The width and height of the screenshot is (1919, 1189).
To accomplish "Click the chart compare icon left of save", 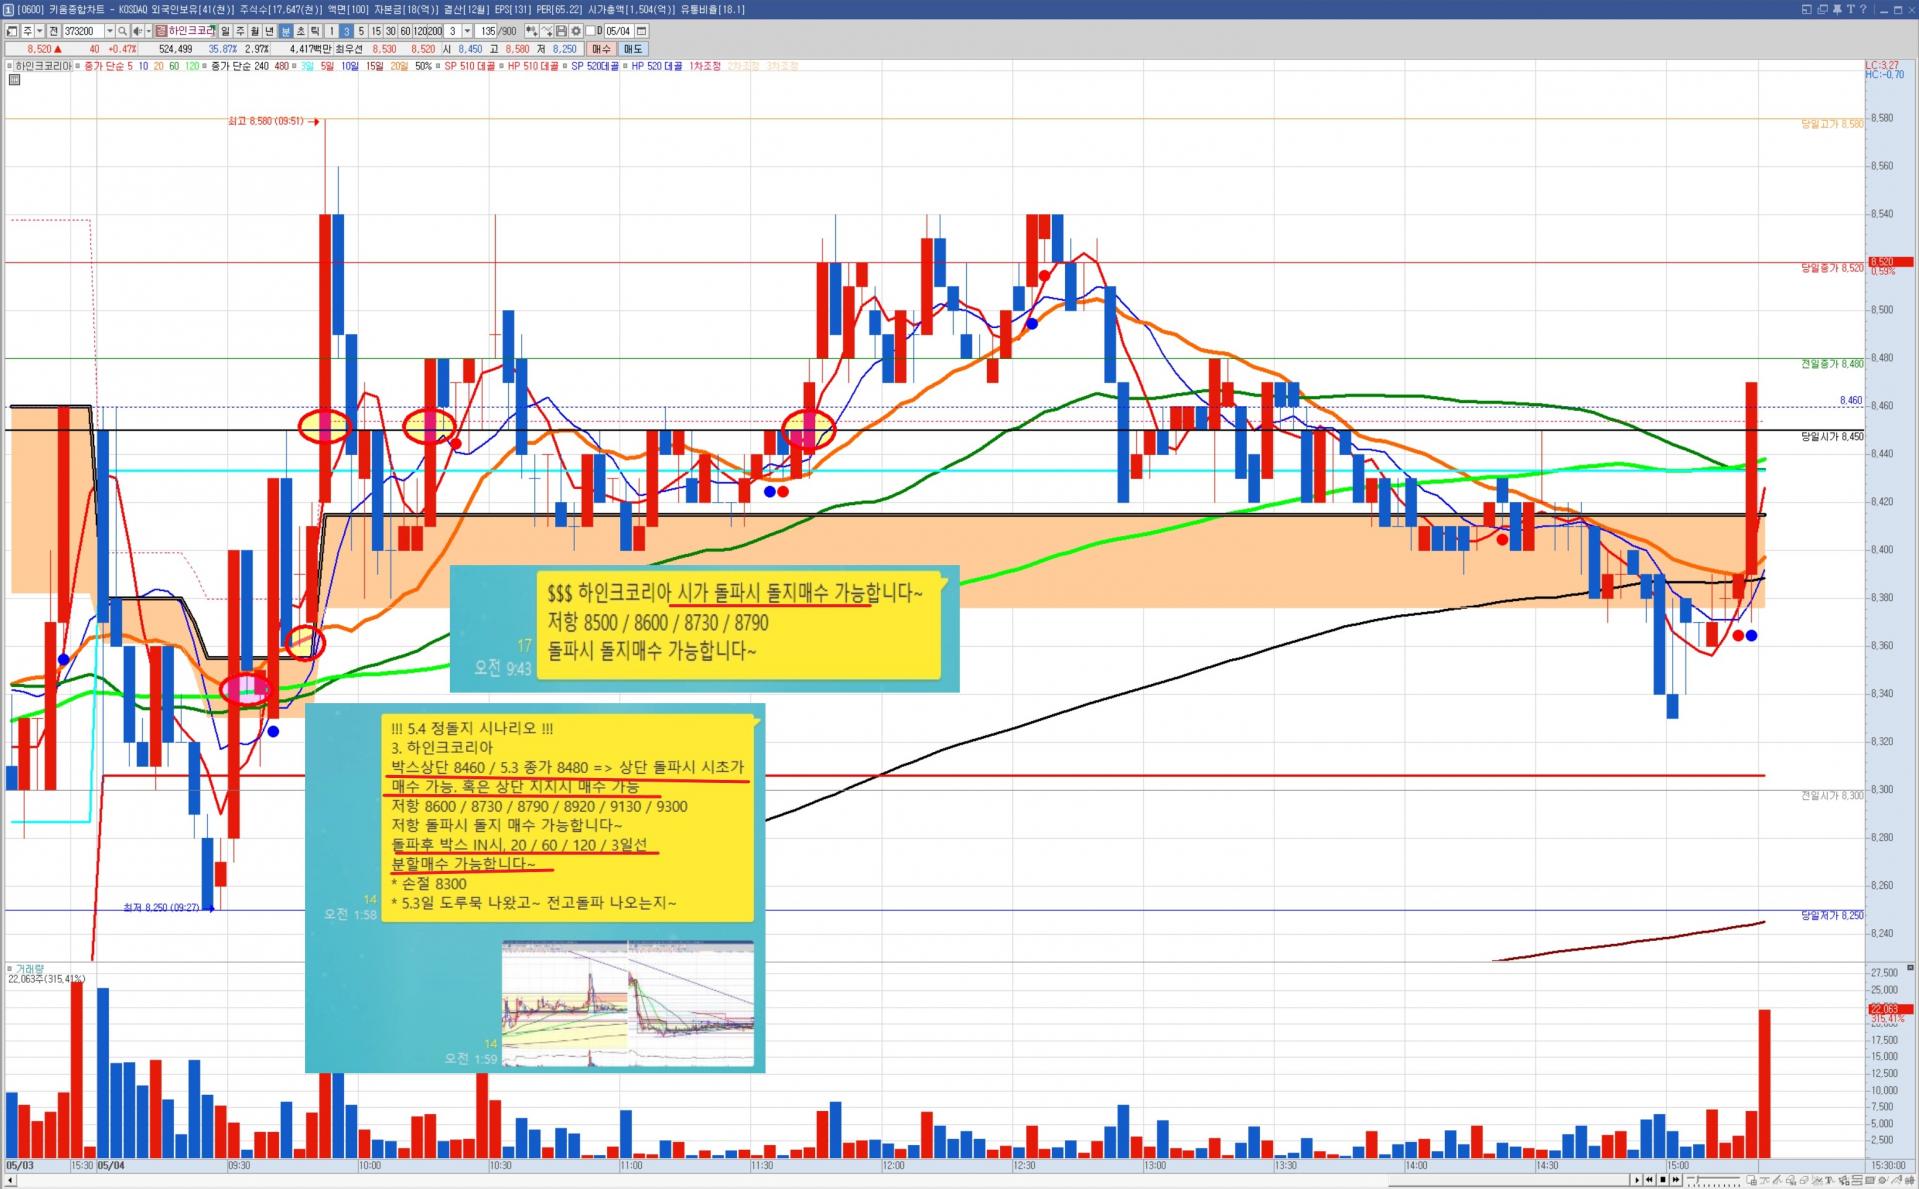I will [547, 31].
